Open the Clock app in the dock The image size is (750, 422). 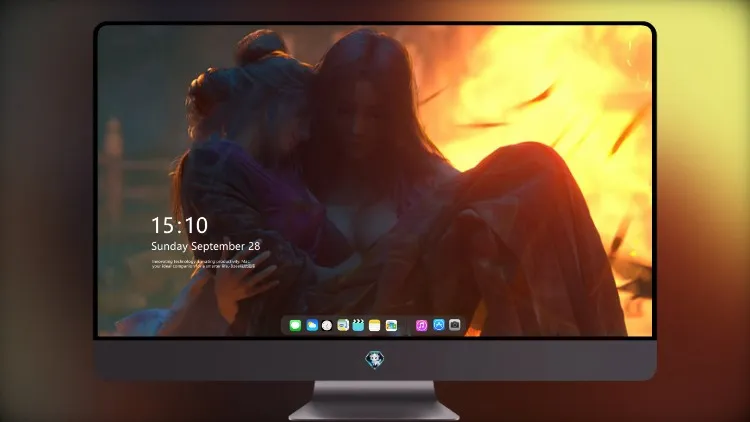(x=327, y=325)
